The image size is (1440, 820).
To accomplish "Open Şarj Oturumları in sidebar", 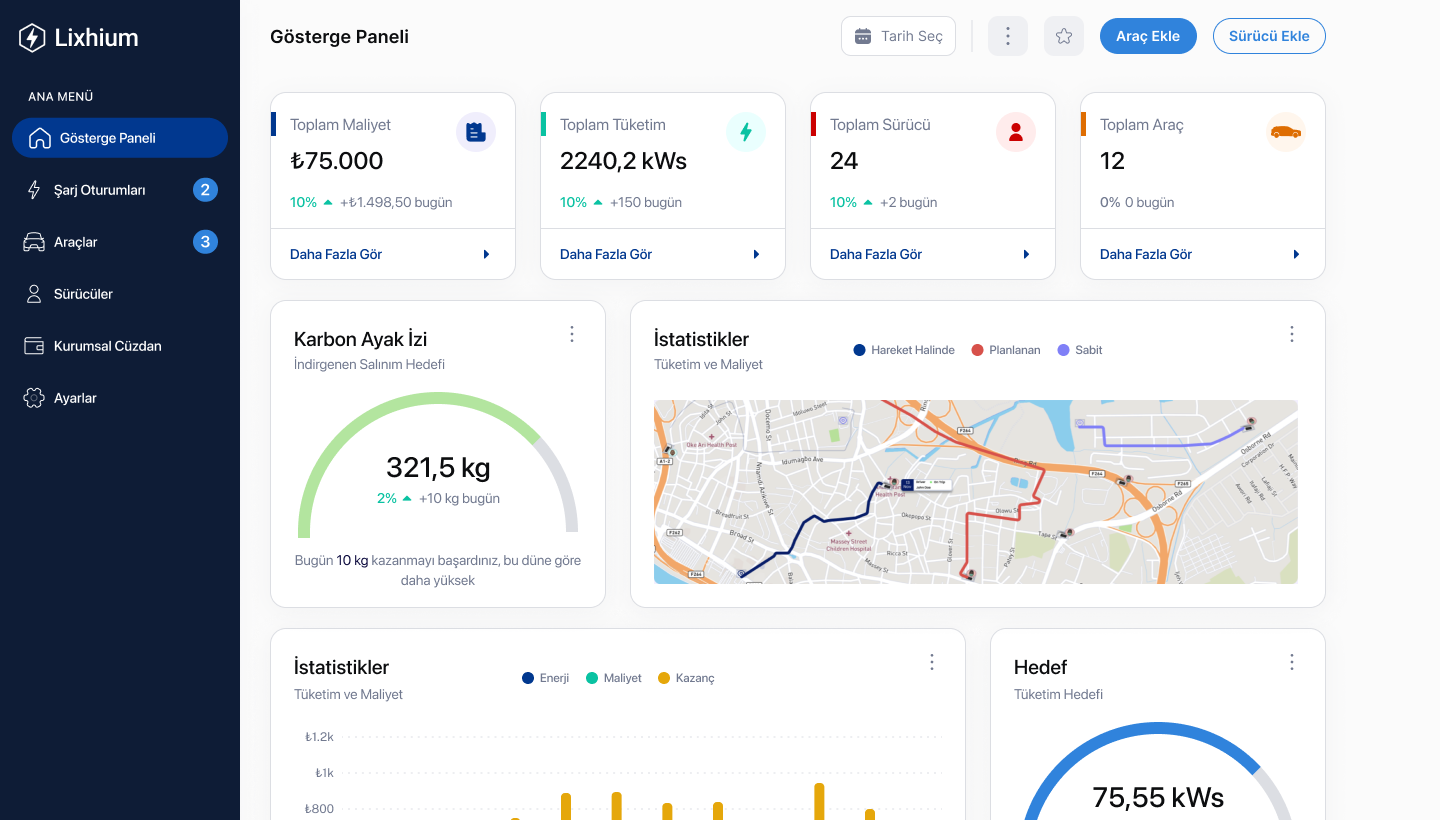I will (x=120, y=190).
